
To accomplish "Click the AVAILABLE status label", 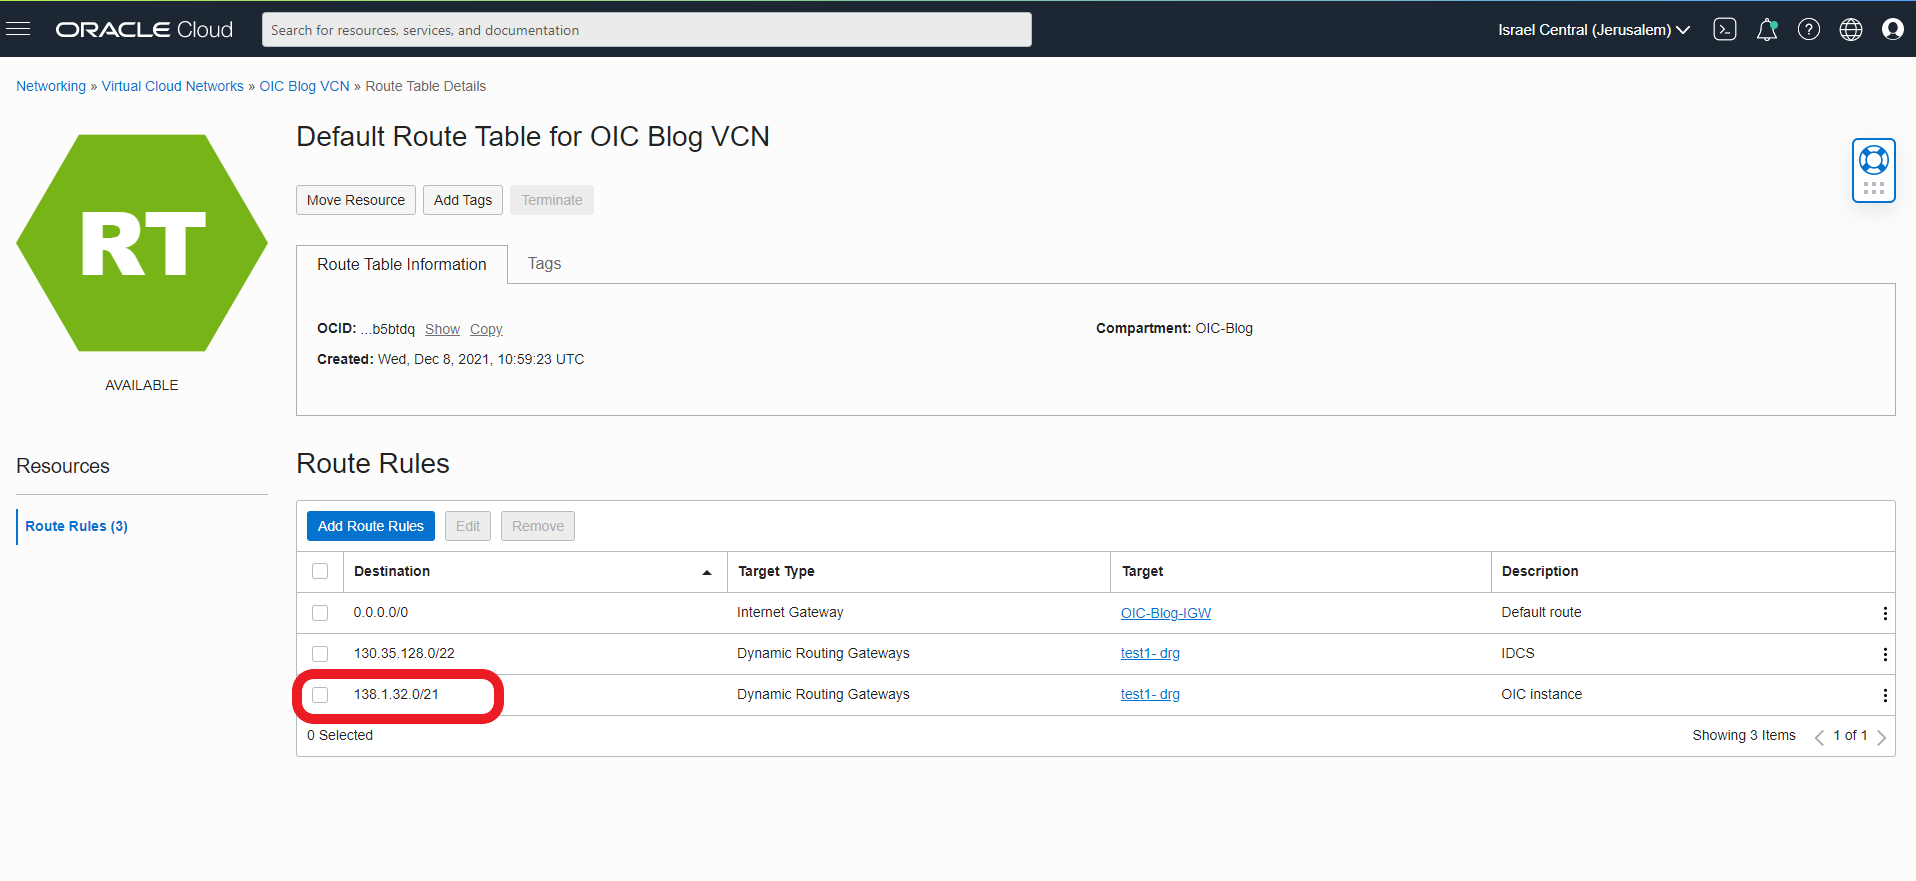I will click(142, 385).
